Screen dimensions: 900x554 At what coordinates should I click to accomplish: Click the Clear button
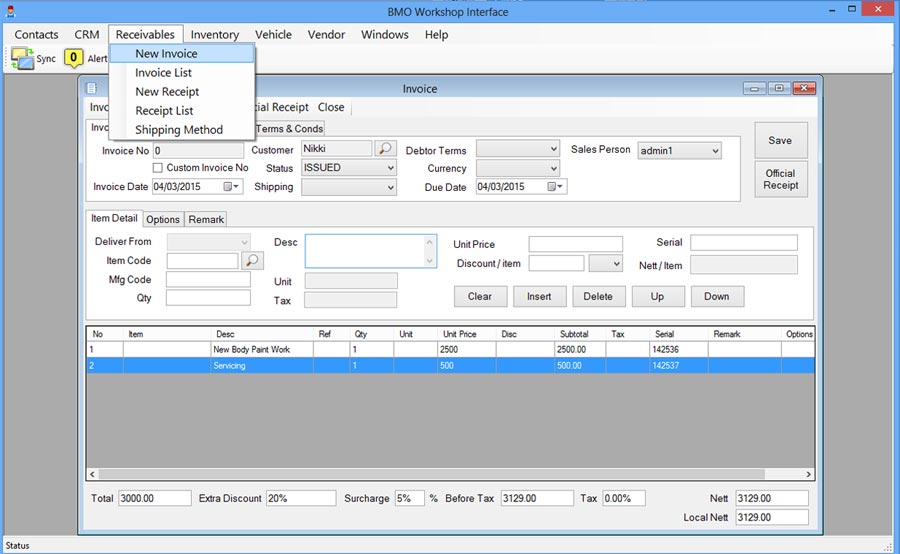point(480,296)
